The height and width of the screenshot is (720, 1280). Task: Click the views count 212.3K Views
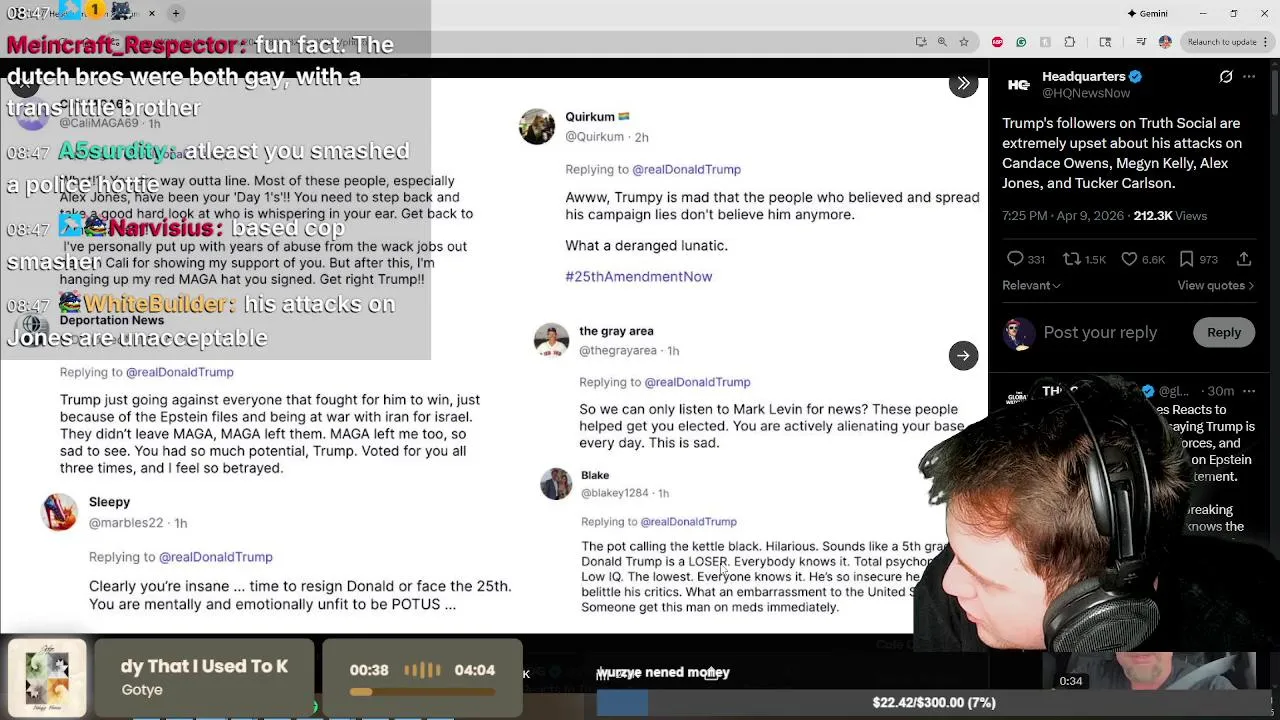click(x=1170, y=216)
